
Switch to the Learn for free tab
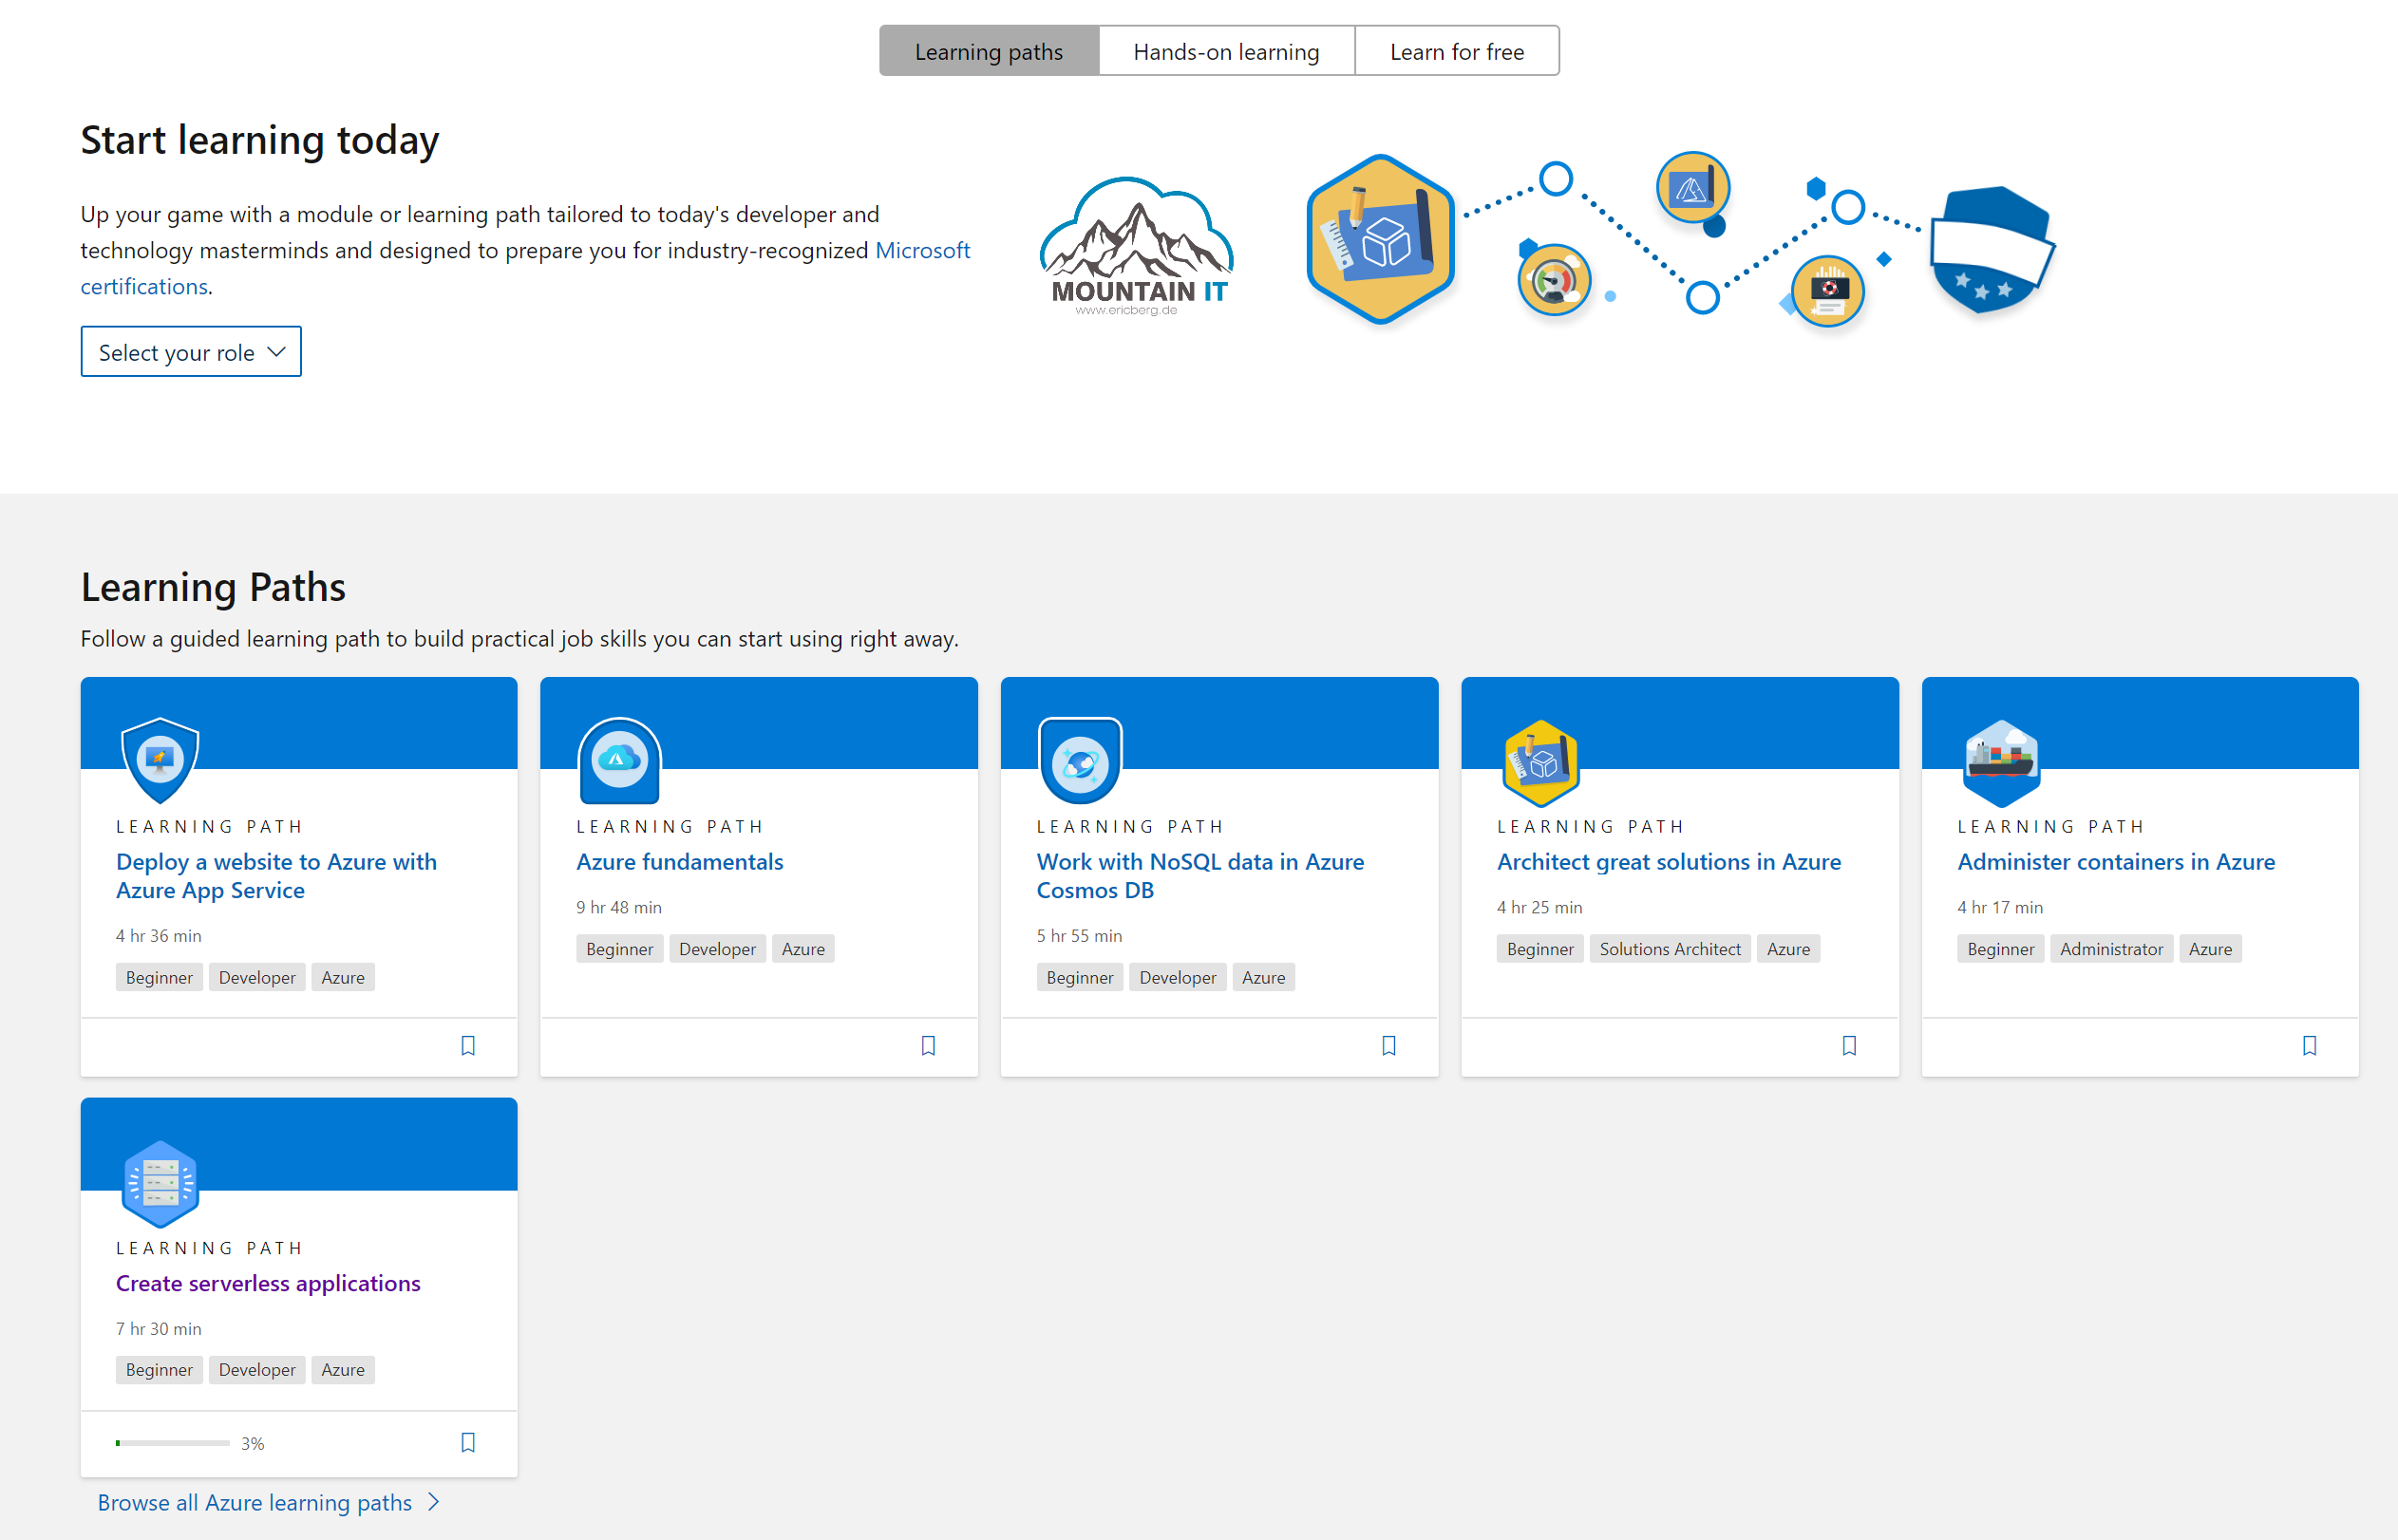pos(1456,51)
